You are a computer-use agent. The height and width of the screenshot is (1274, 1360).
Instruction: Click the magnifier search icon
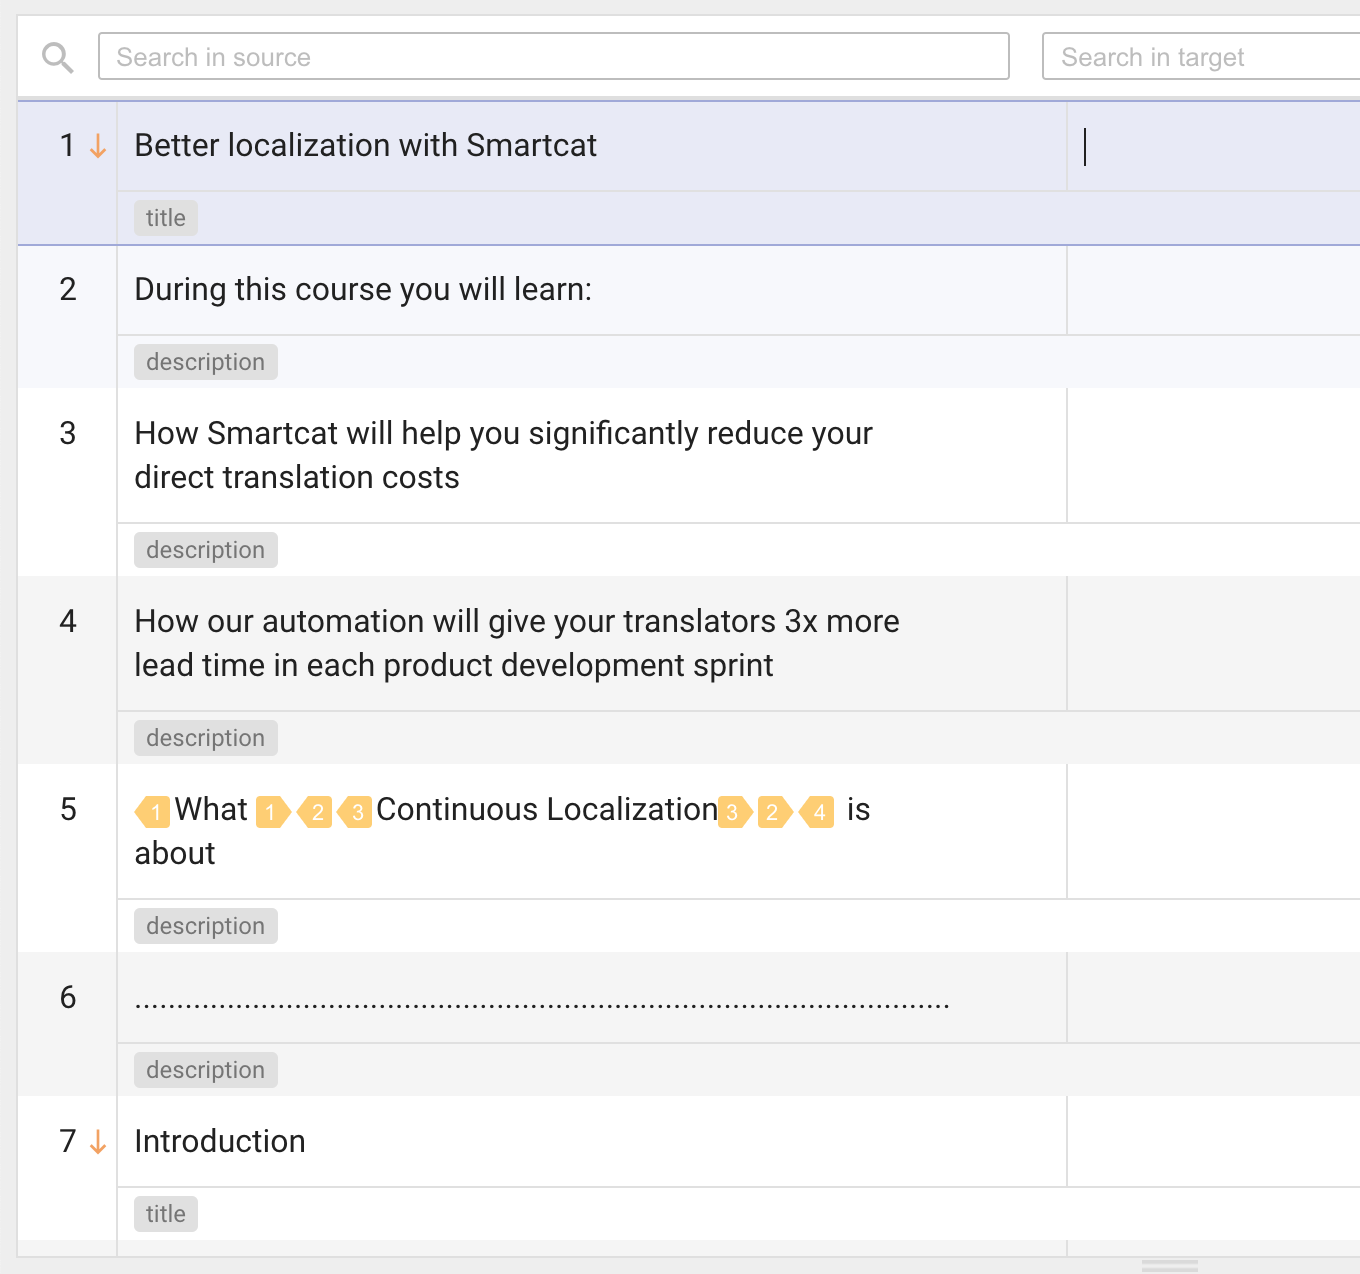click(x=58, y=58)
